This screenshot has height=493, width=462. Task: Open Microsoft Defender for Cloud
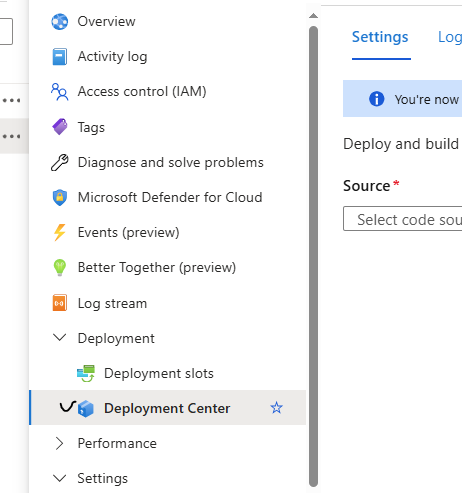point(170,197)
